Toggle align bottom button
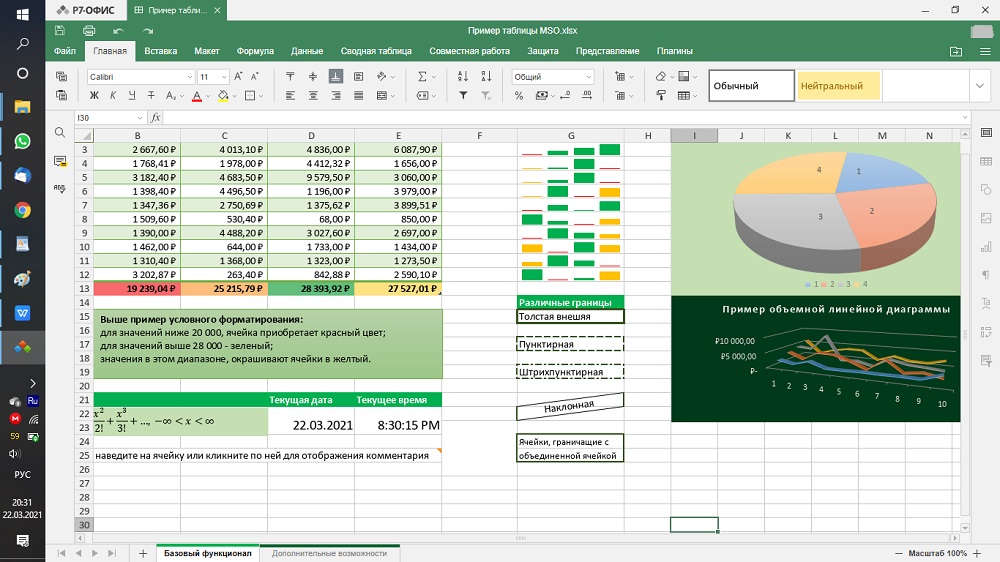This screenshot has width=1000, height=562. click(335, 77)
